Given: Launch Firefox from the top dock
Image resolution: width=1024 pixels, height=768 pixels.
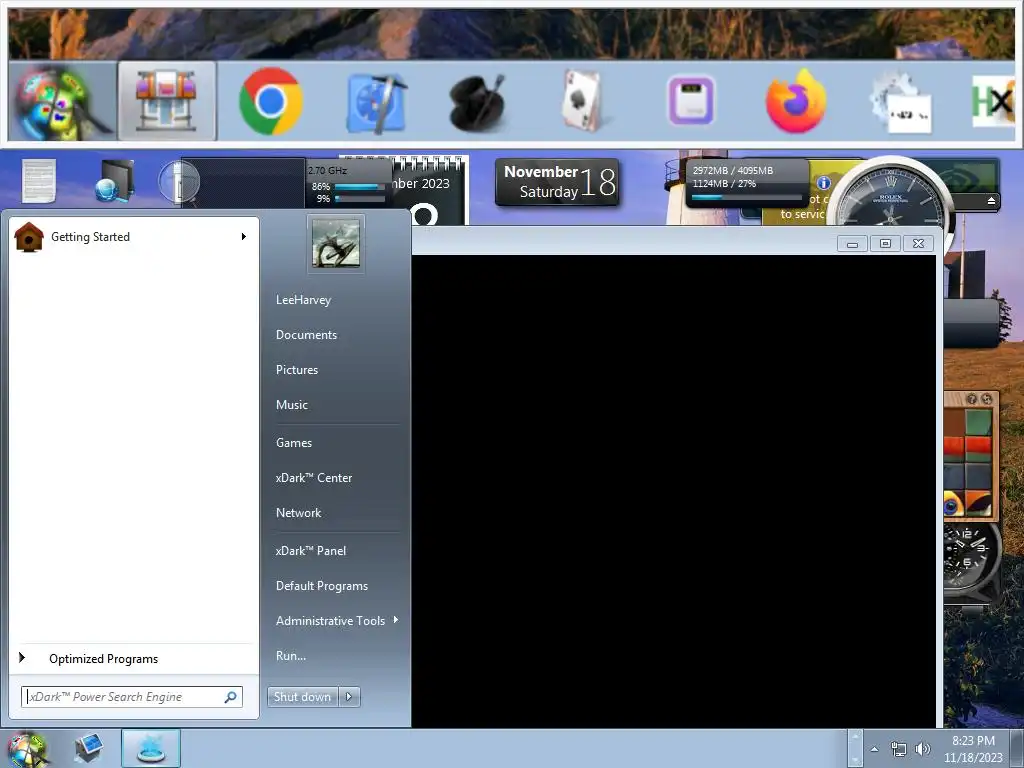Looking at the screenshot, I should tap(796, 101).
